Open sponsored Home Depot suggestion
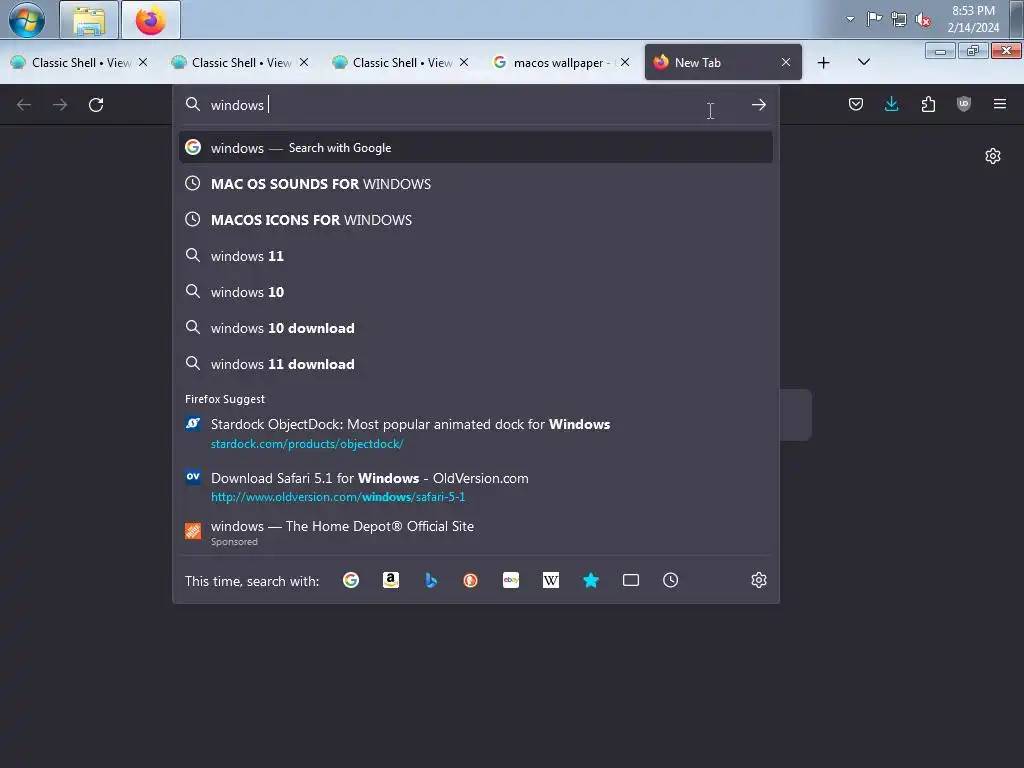Image resolution: width=1024 pixels, height=768 pixels. [x=475, y=533]
